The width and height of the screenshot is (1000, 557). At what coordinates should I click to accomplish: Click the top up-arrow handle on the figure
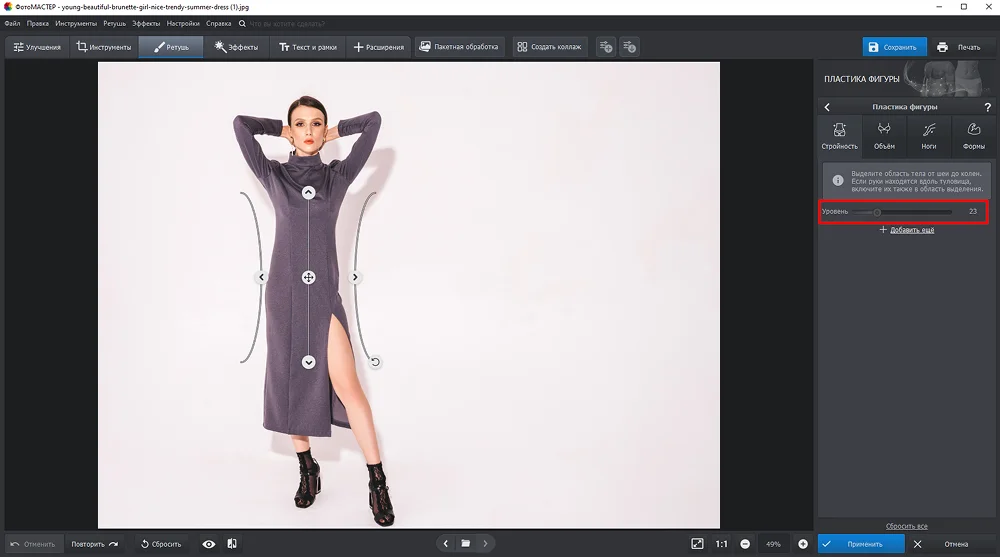(x=308, y=193)
